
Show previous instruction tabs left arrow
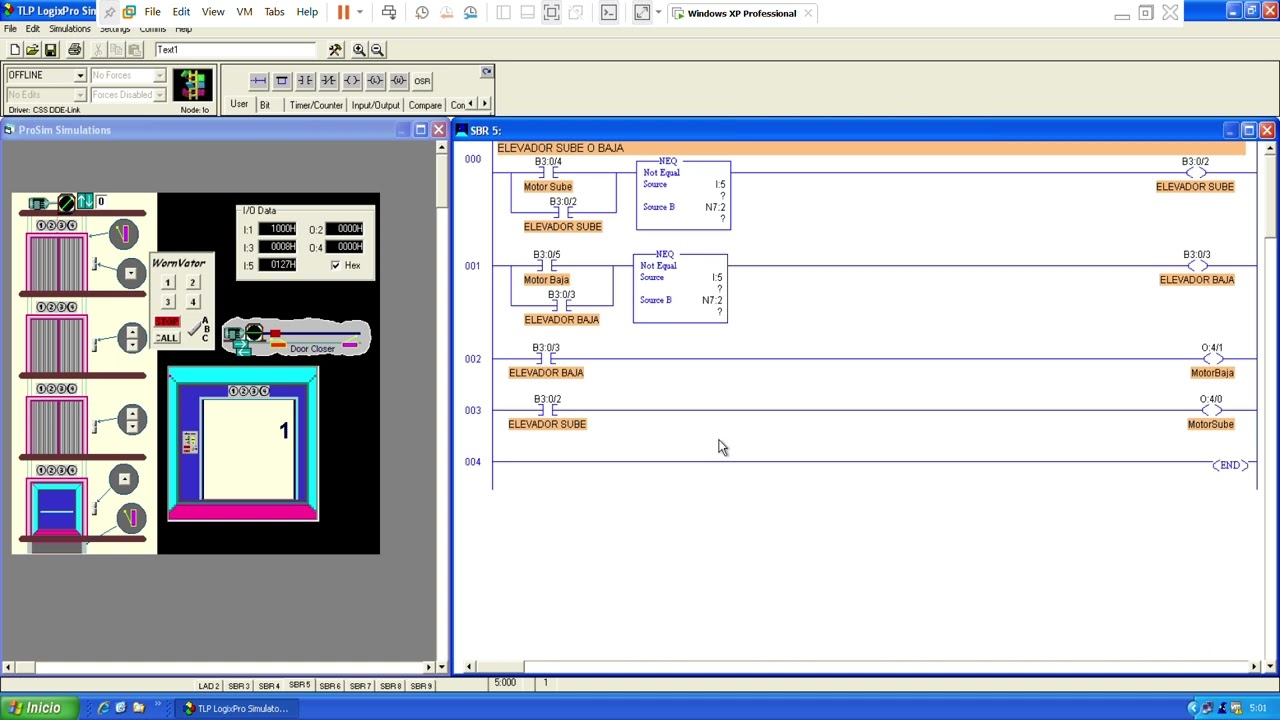[472, 104]
